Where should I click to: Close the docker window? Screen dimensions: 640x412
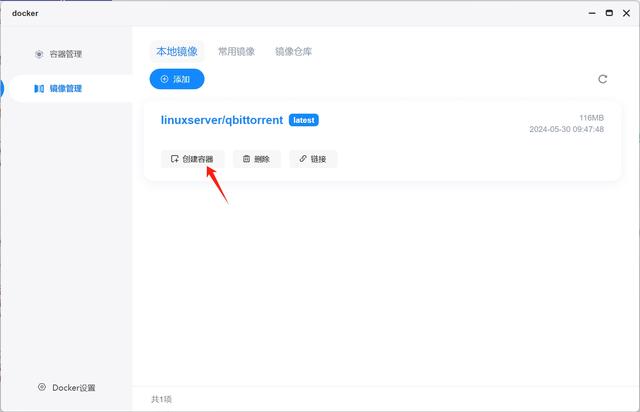pos(626,13)
